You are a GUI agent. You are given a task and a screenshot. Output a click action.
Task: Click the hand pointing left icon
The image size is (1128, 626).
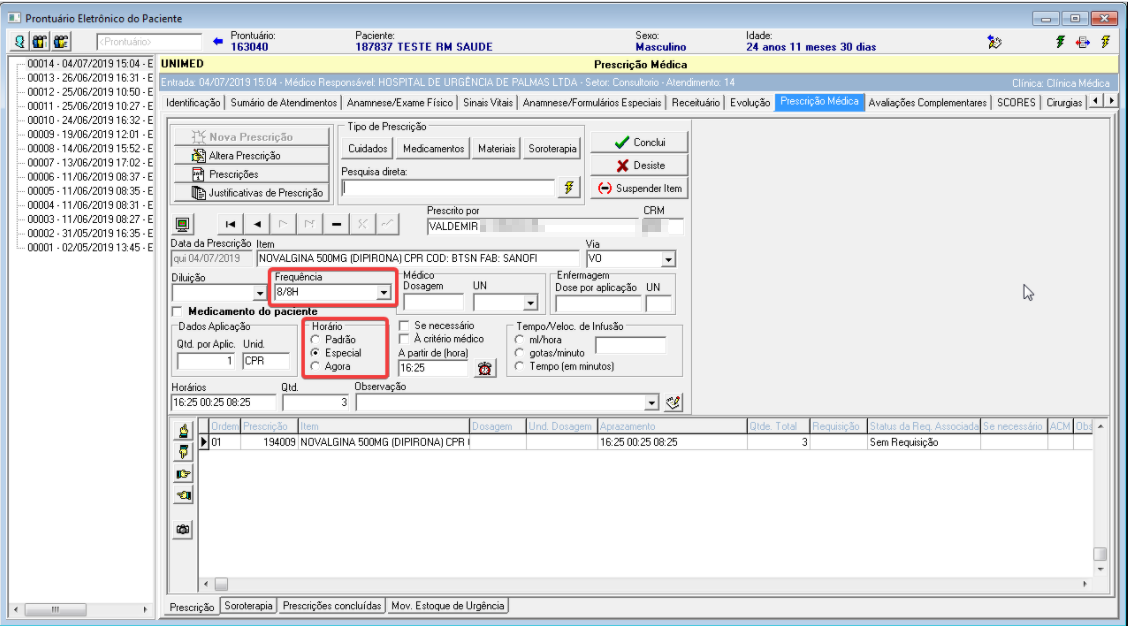coord(183,495)
